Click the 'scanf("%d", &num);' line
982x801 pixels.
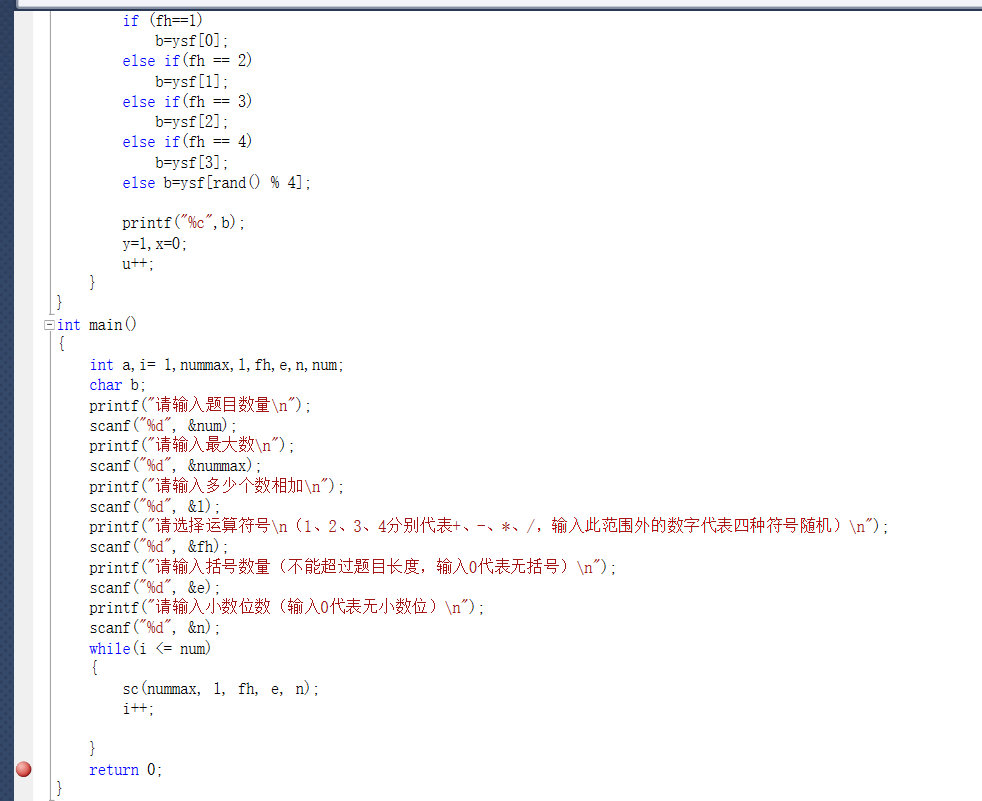[x=163, y=425]
